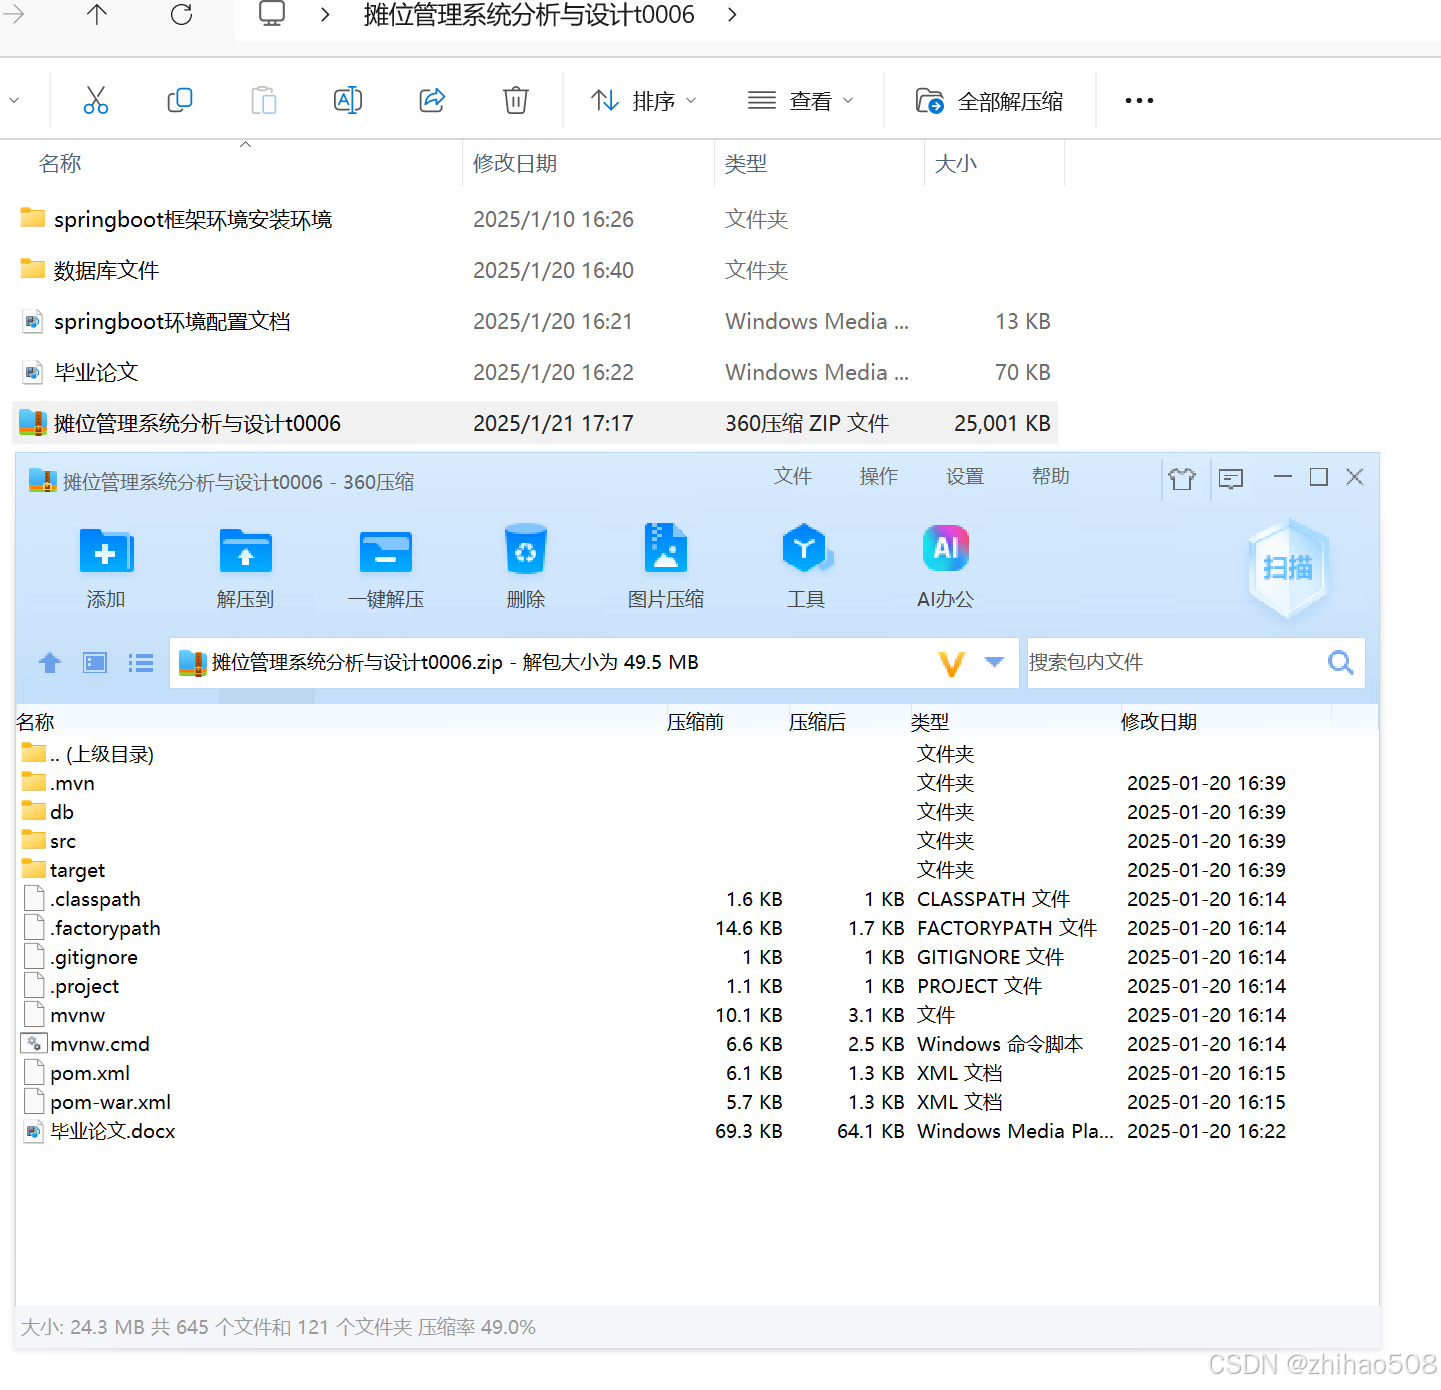The image size is (1441, 1390).
Task: Click the 全部解压缩 extract all button
Action: (x=990, y=101)
